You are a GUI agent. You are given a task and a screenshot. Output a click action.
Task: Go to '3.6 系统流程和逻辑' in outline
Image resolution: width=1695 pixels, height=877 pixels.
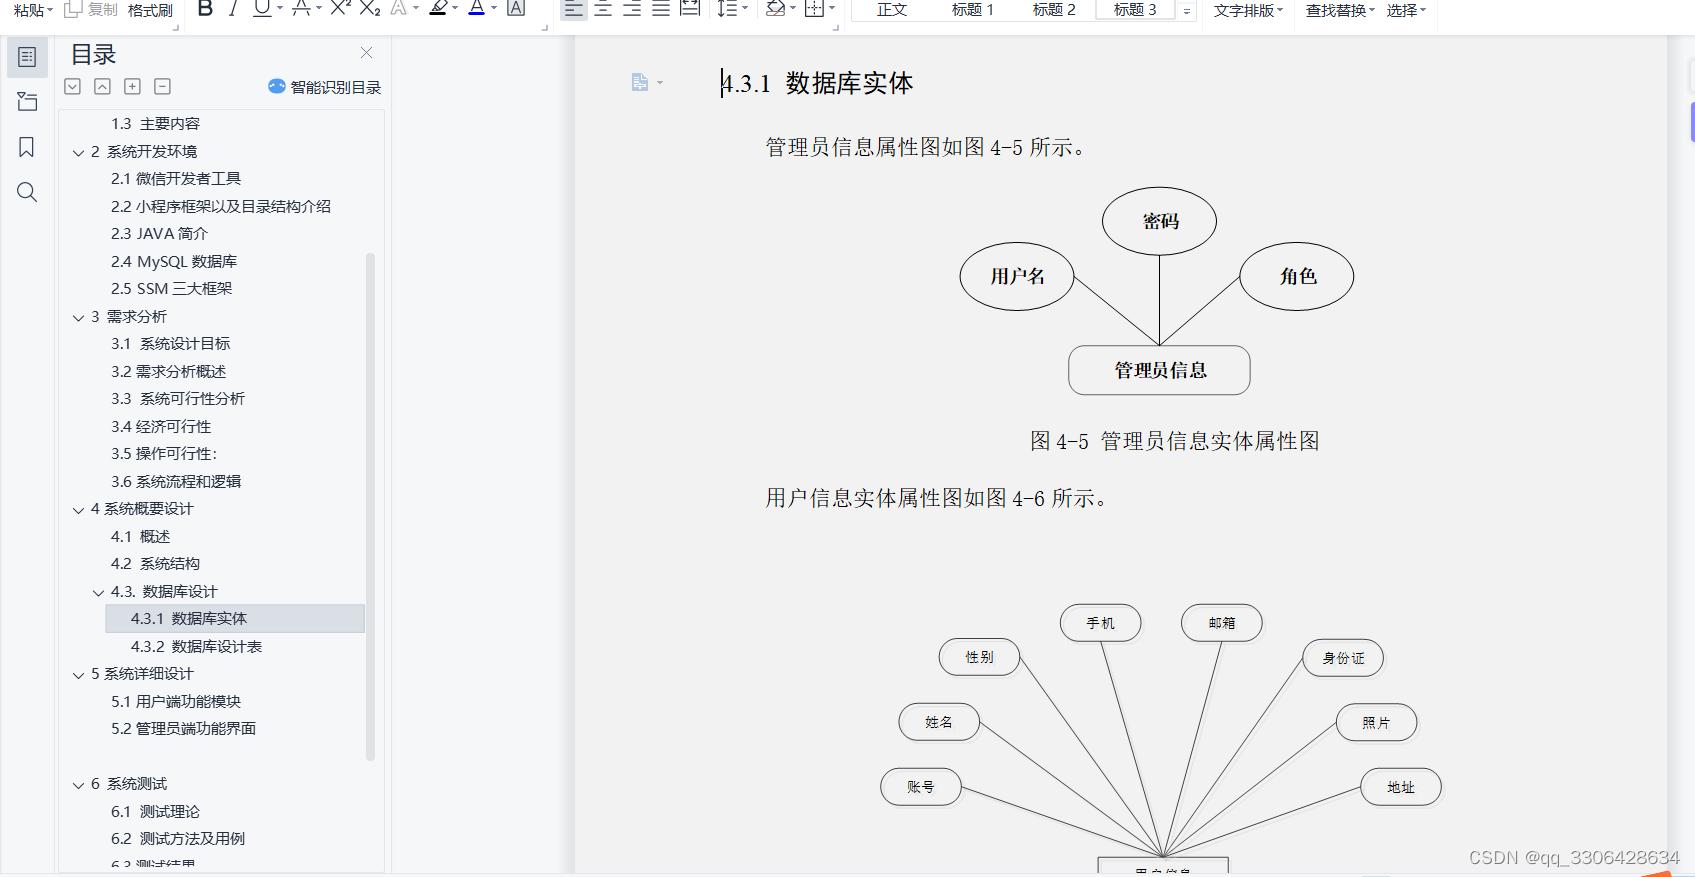click(176, 481)
